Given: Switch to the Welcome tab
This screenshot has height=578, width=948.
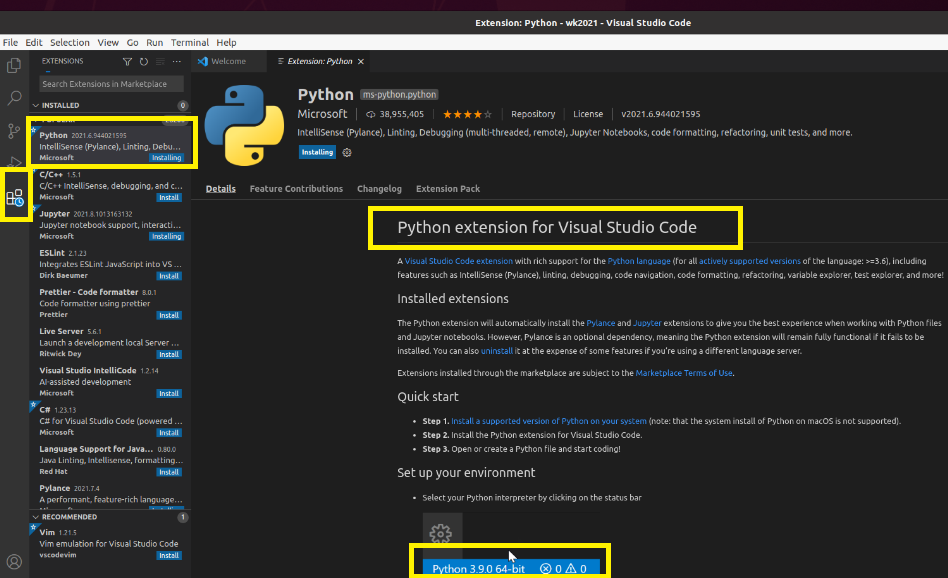Looking at the screenshot, I should point(229,62).
